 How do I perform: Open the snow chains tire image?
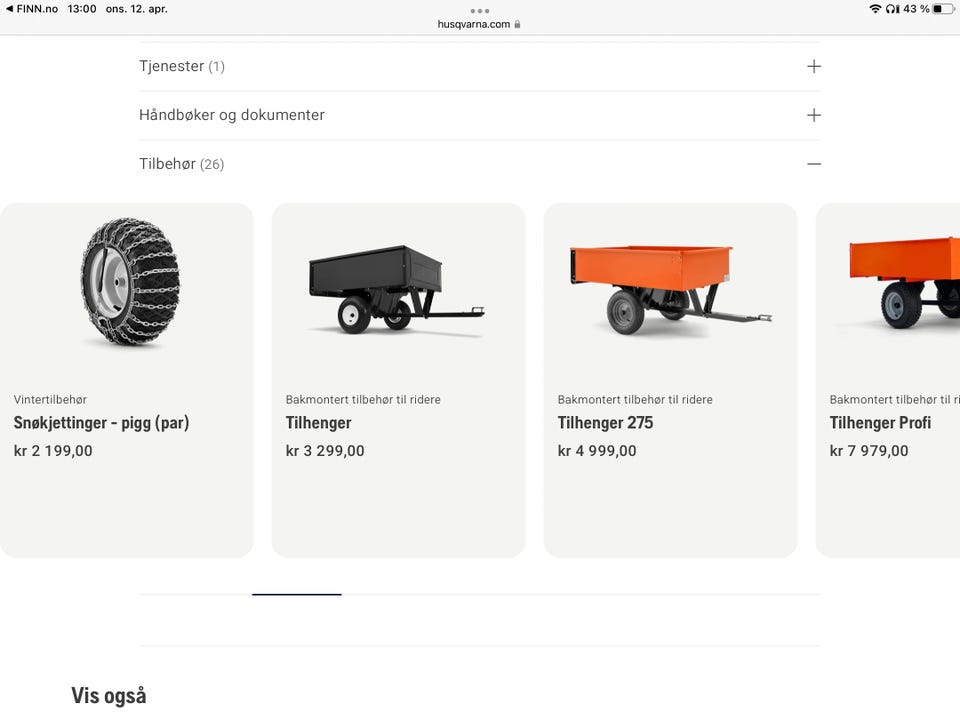coord(130,282)
